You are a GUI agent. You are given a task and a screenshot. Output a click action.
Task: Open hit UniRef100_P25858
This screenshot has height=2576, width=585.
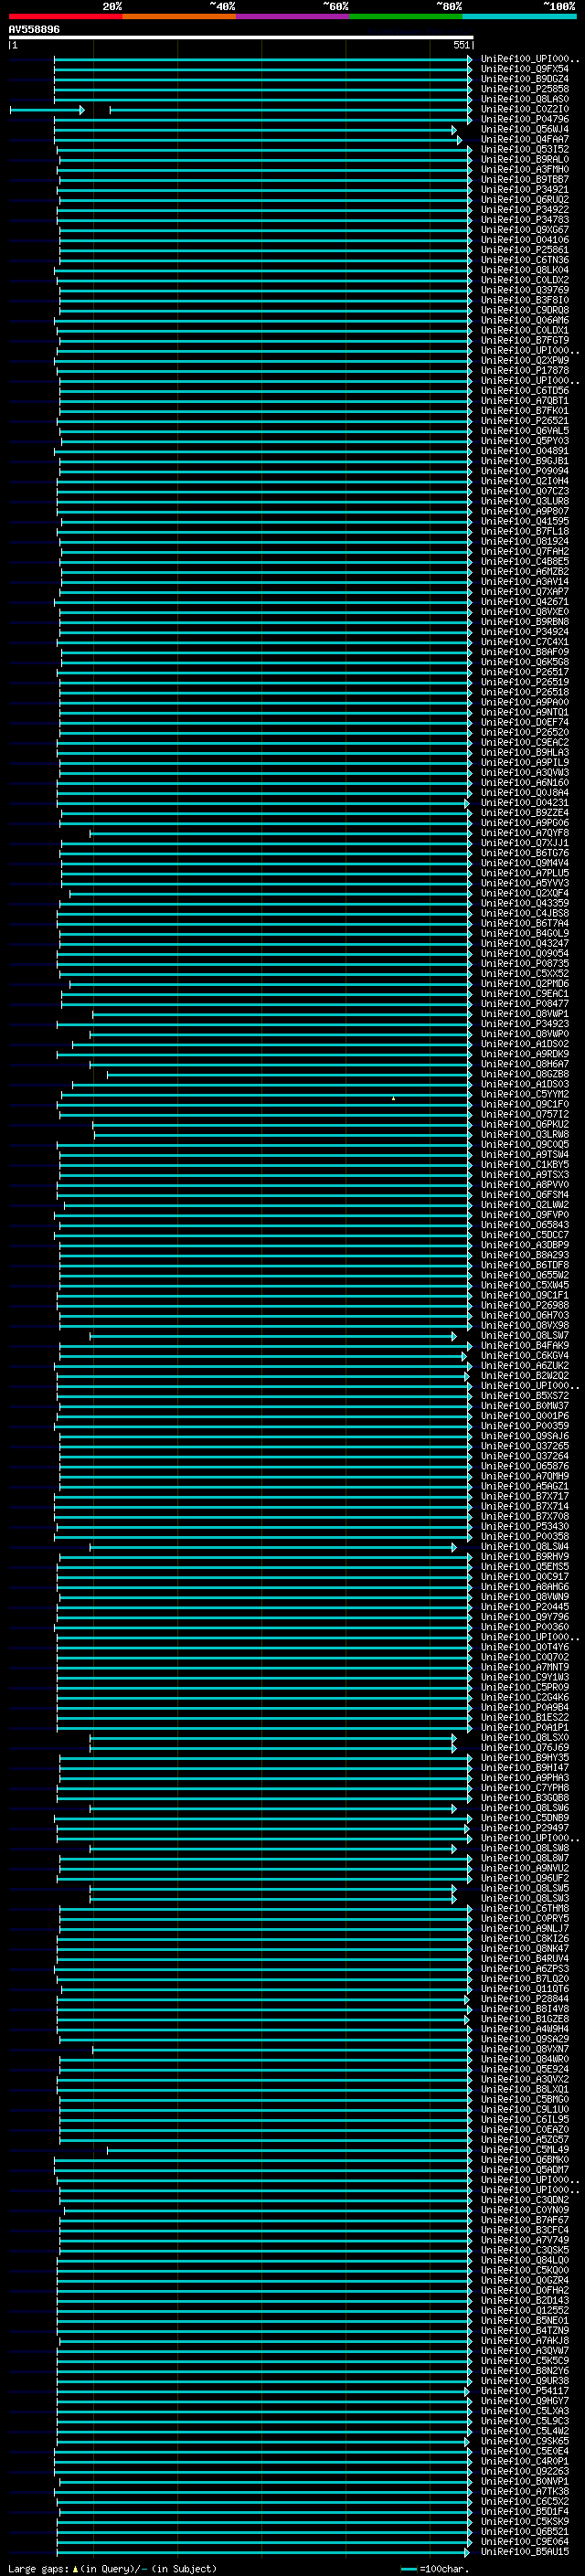pyautogui.click(x=524, y=89)
